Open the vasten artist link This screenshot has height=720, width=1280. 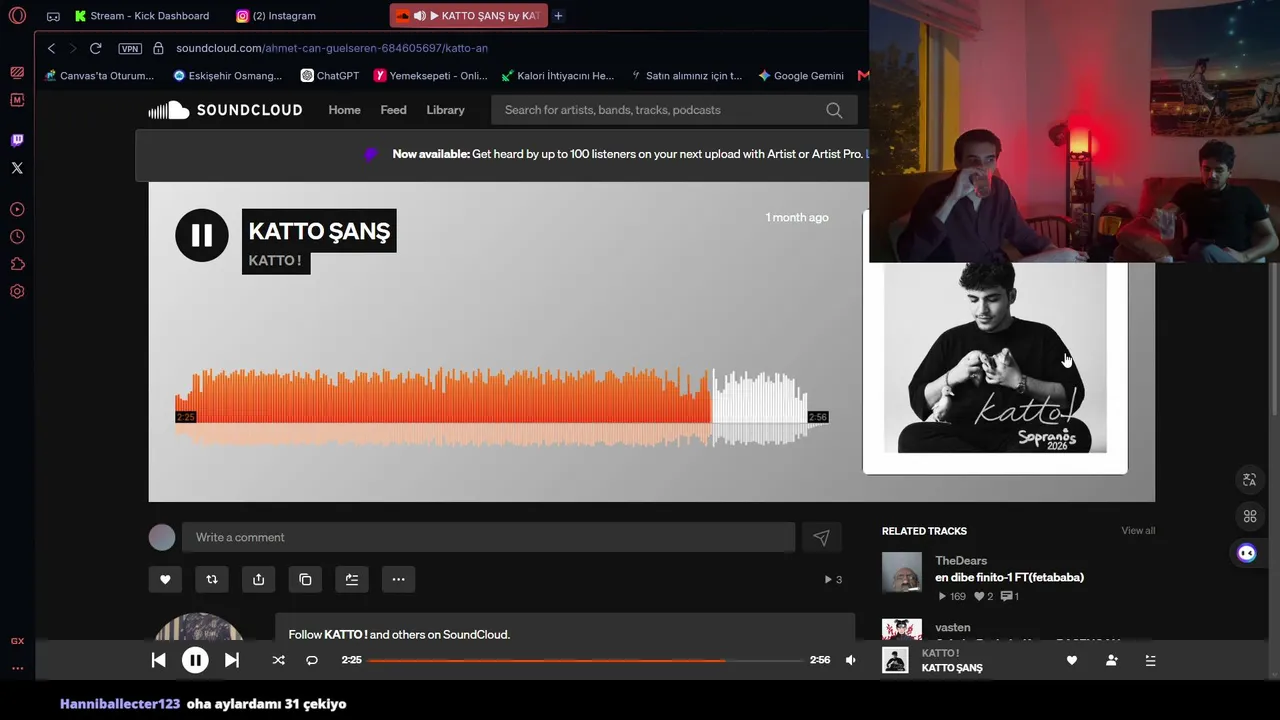(953, 628)
